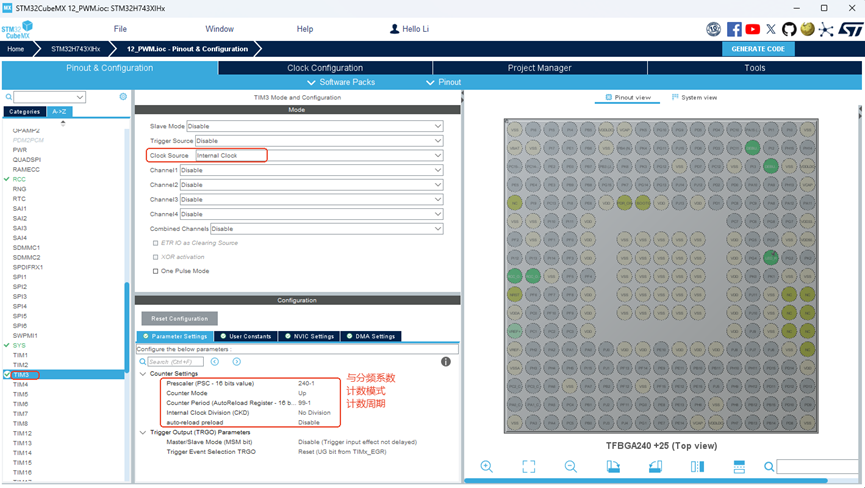Open the Help menu
The height and width of the screenshot is (488, 865).
pos(305,29)
